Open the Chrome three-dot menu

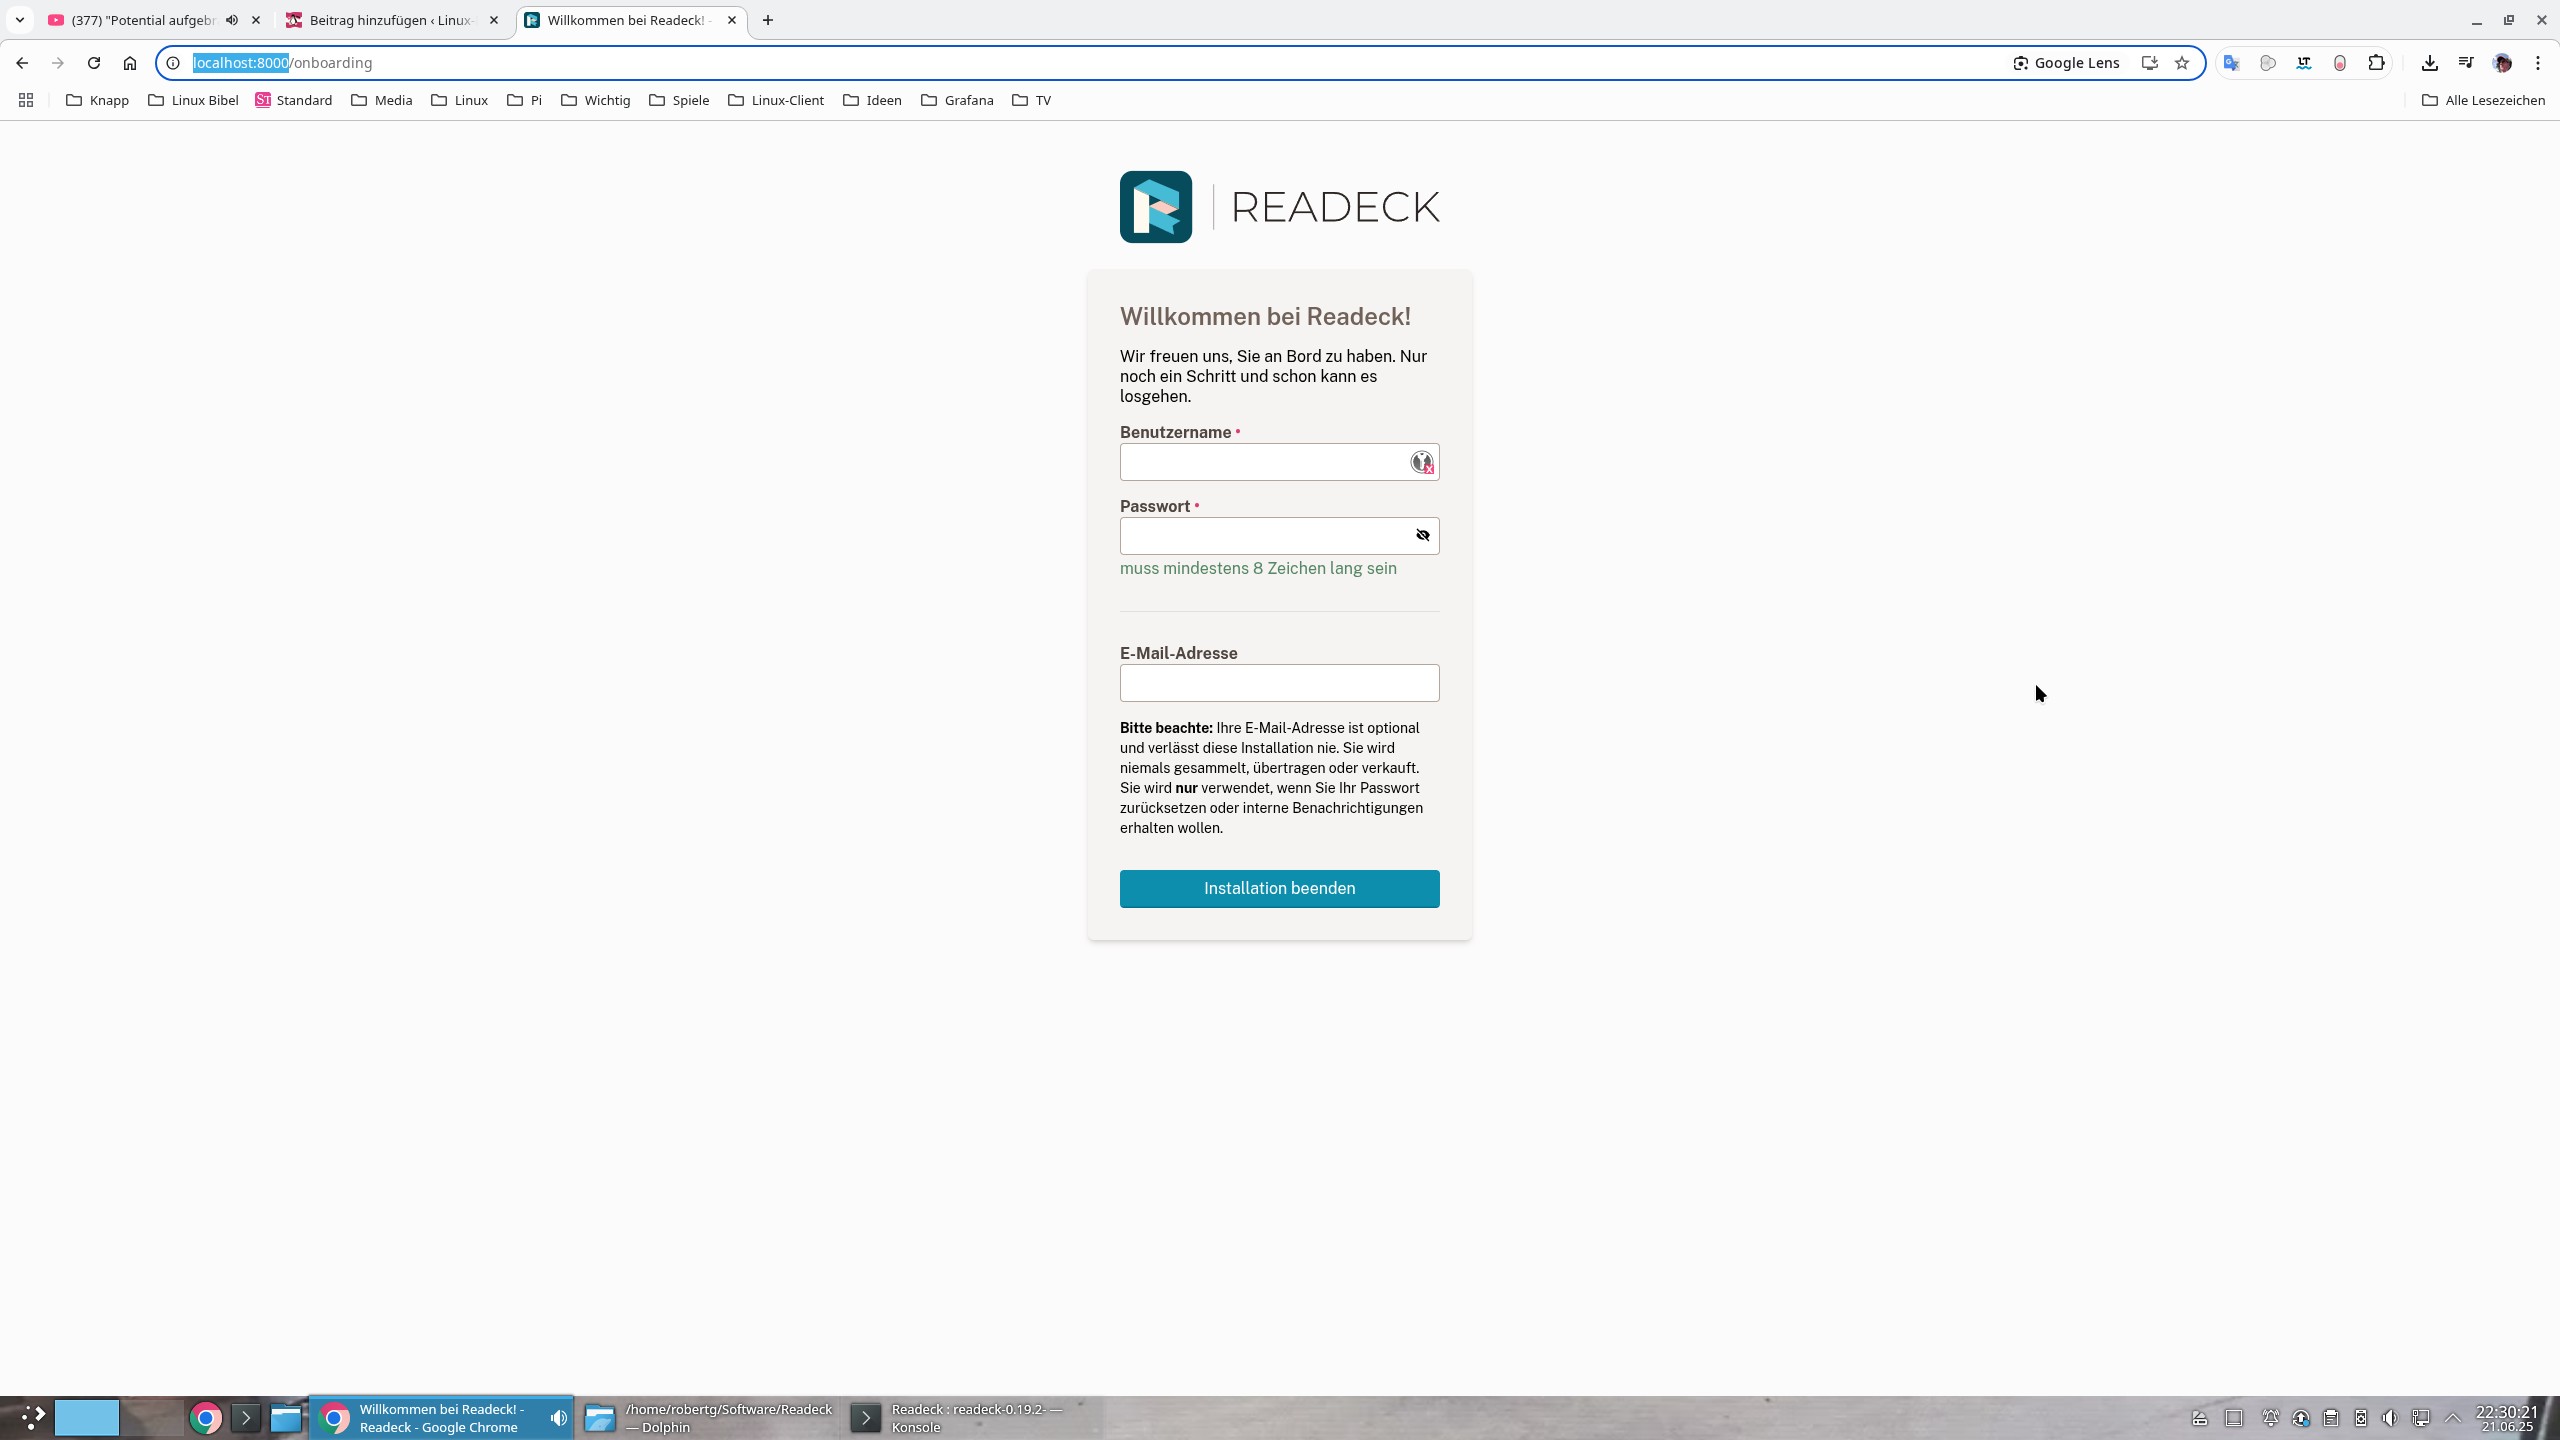click(x=2538, y=63)
